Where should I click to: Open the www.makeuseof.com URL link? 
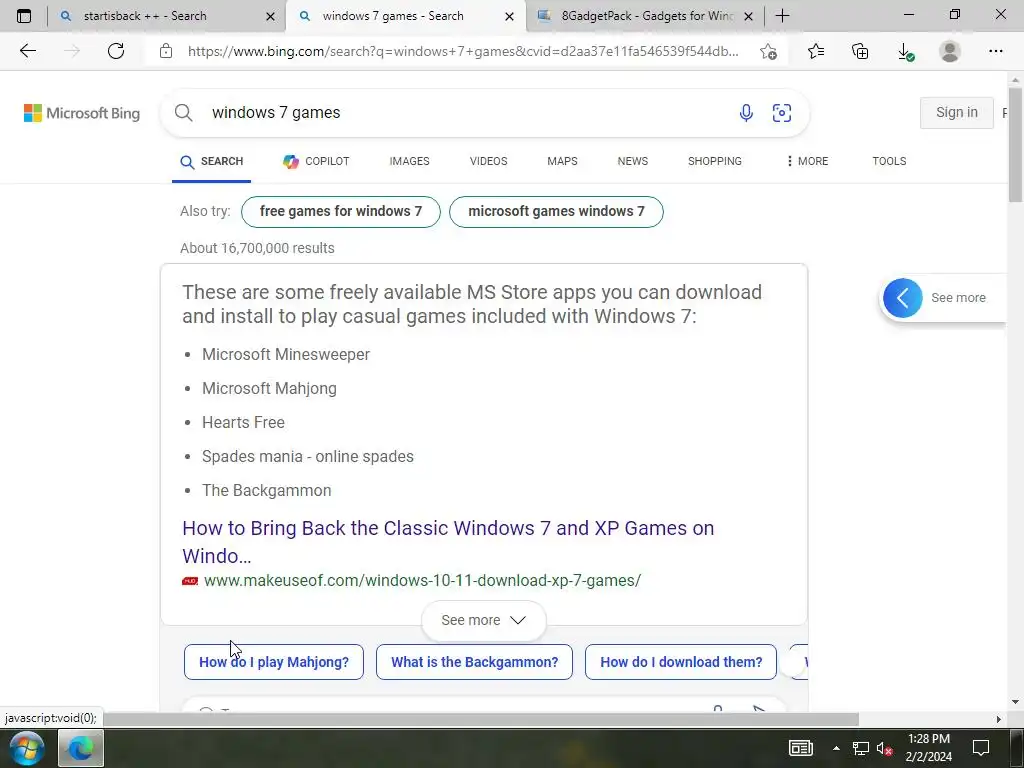[x=423, y=581]
